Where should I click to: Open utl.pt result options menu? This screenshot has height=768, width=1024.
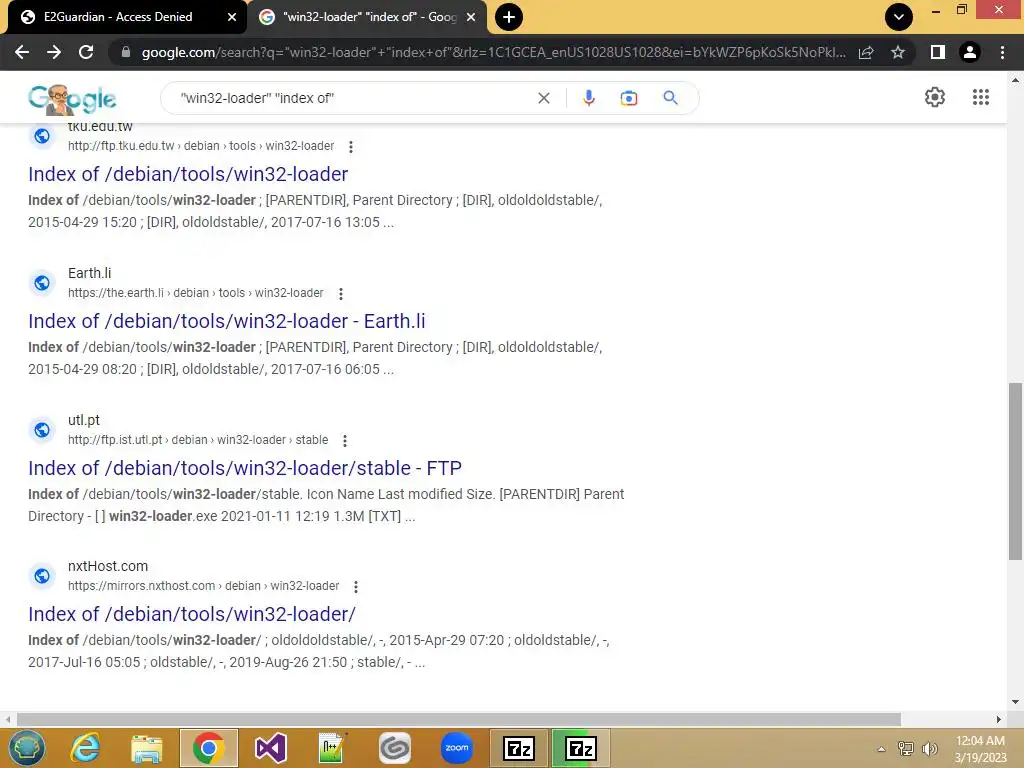(x=345, y=441)
